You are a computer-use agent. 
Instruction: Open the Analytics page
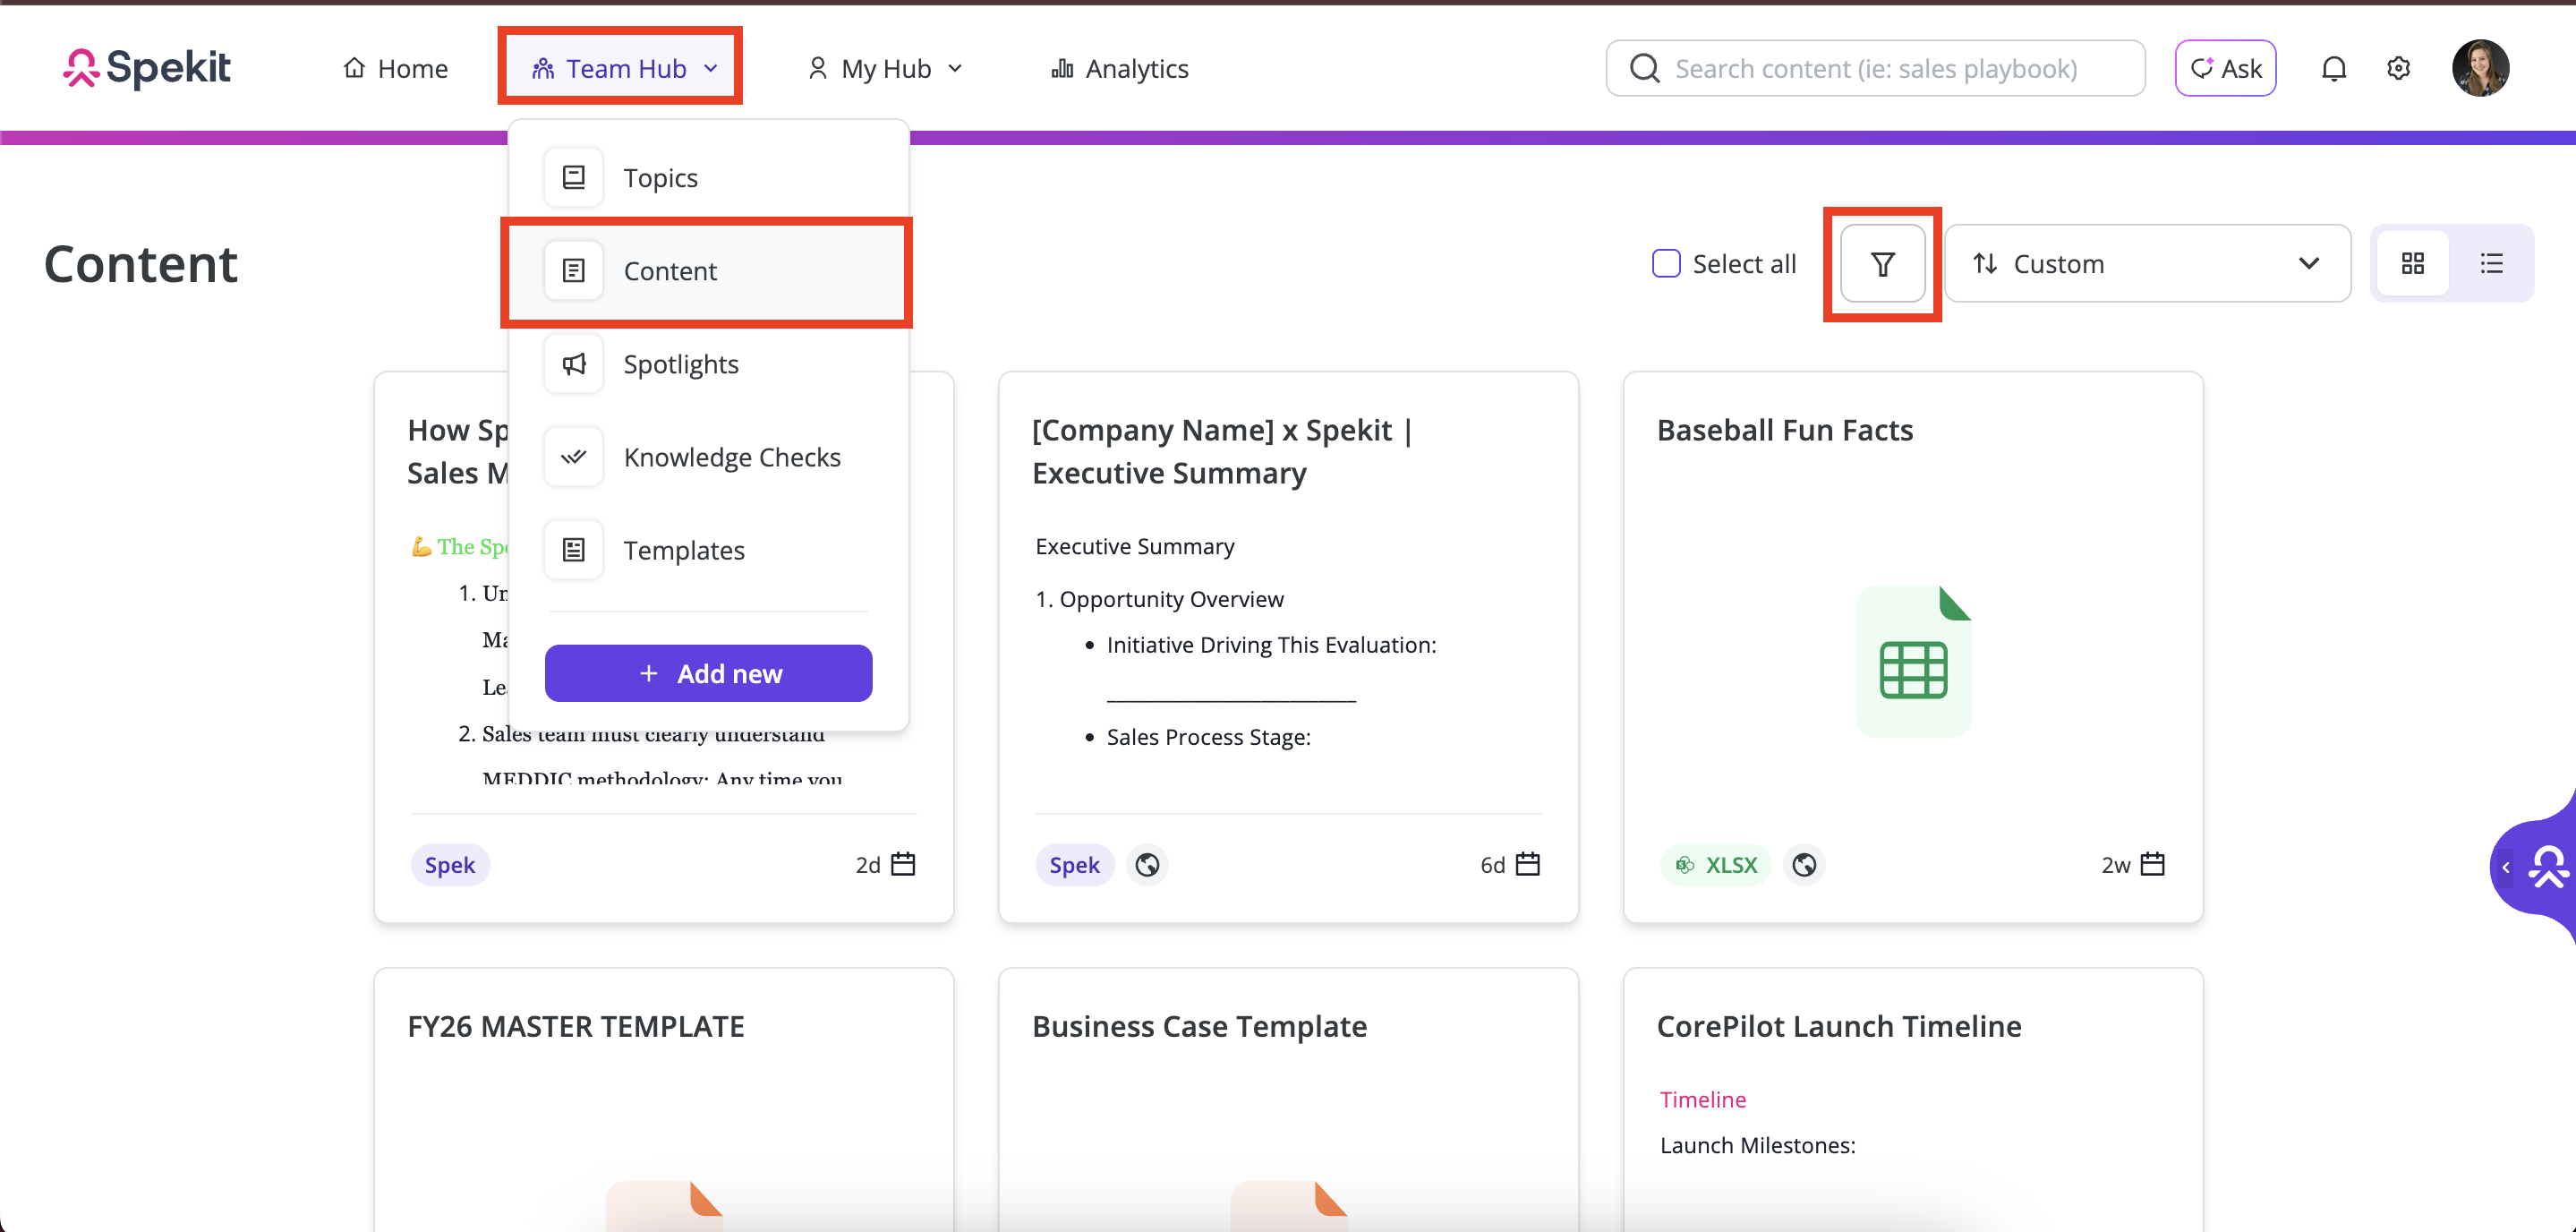tap(1119, 68)
